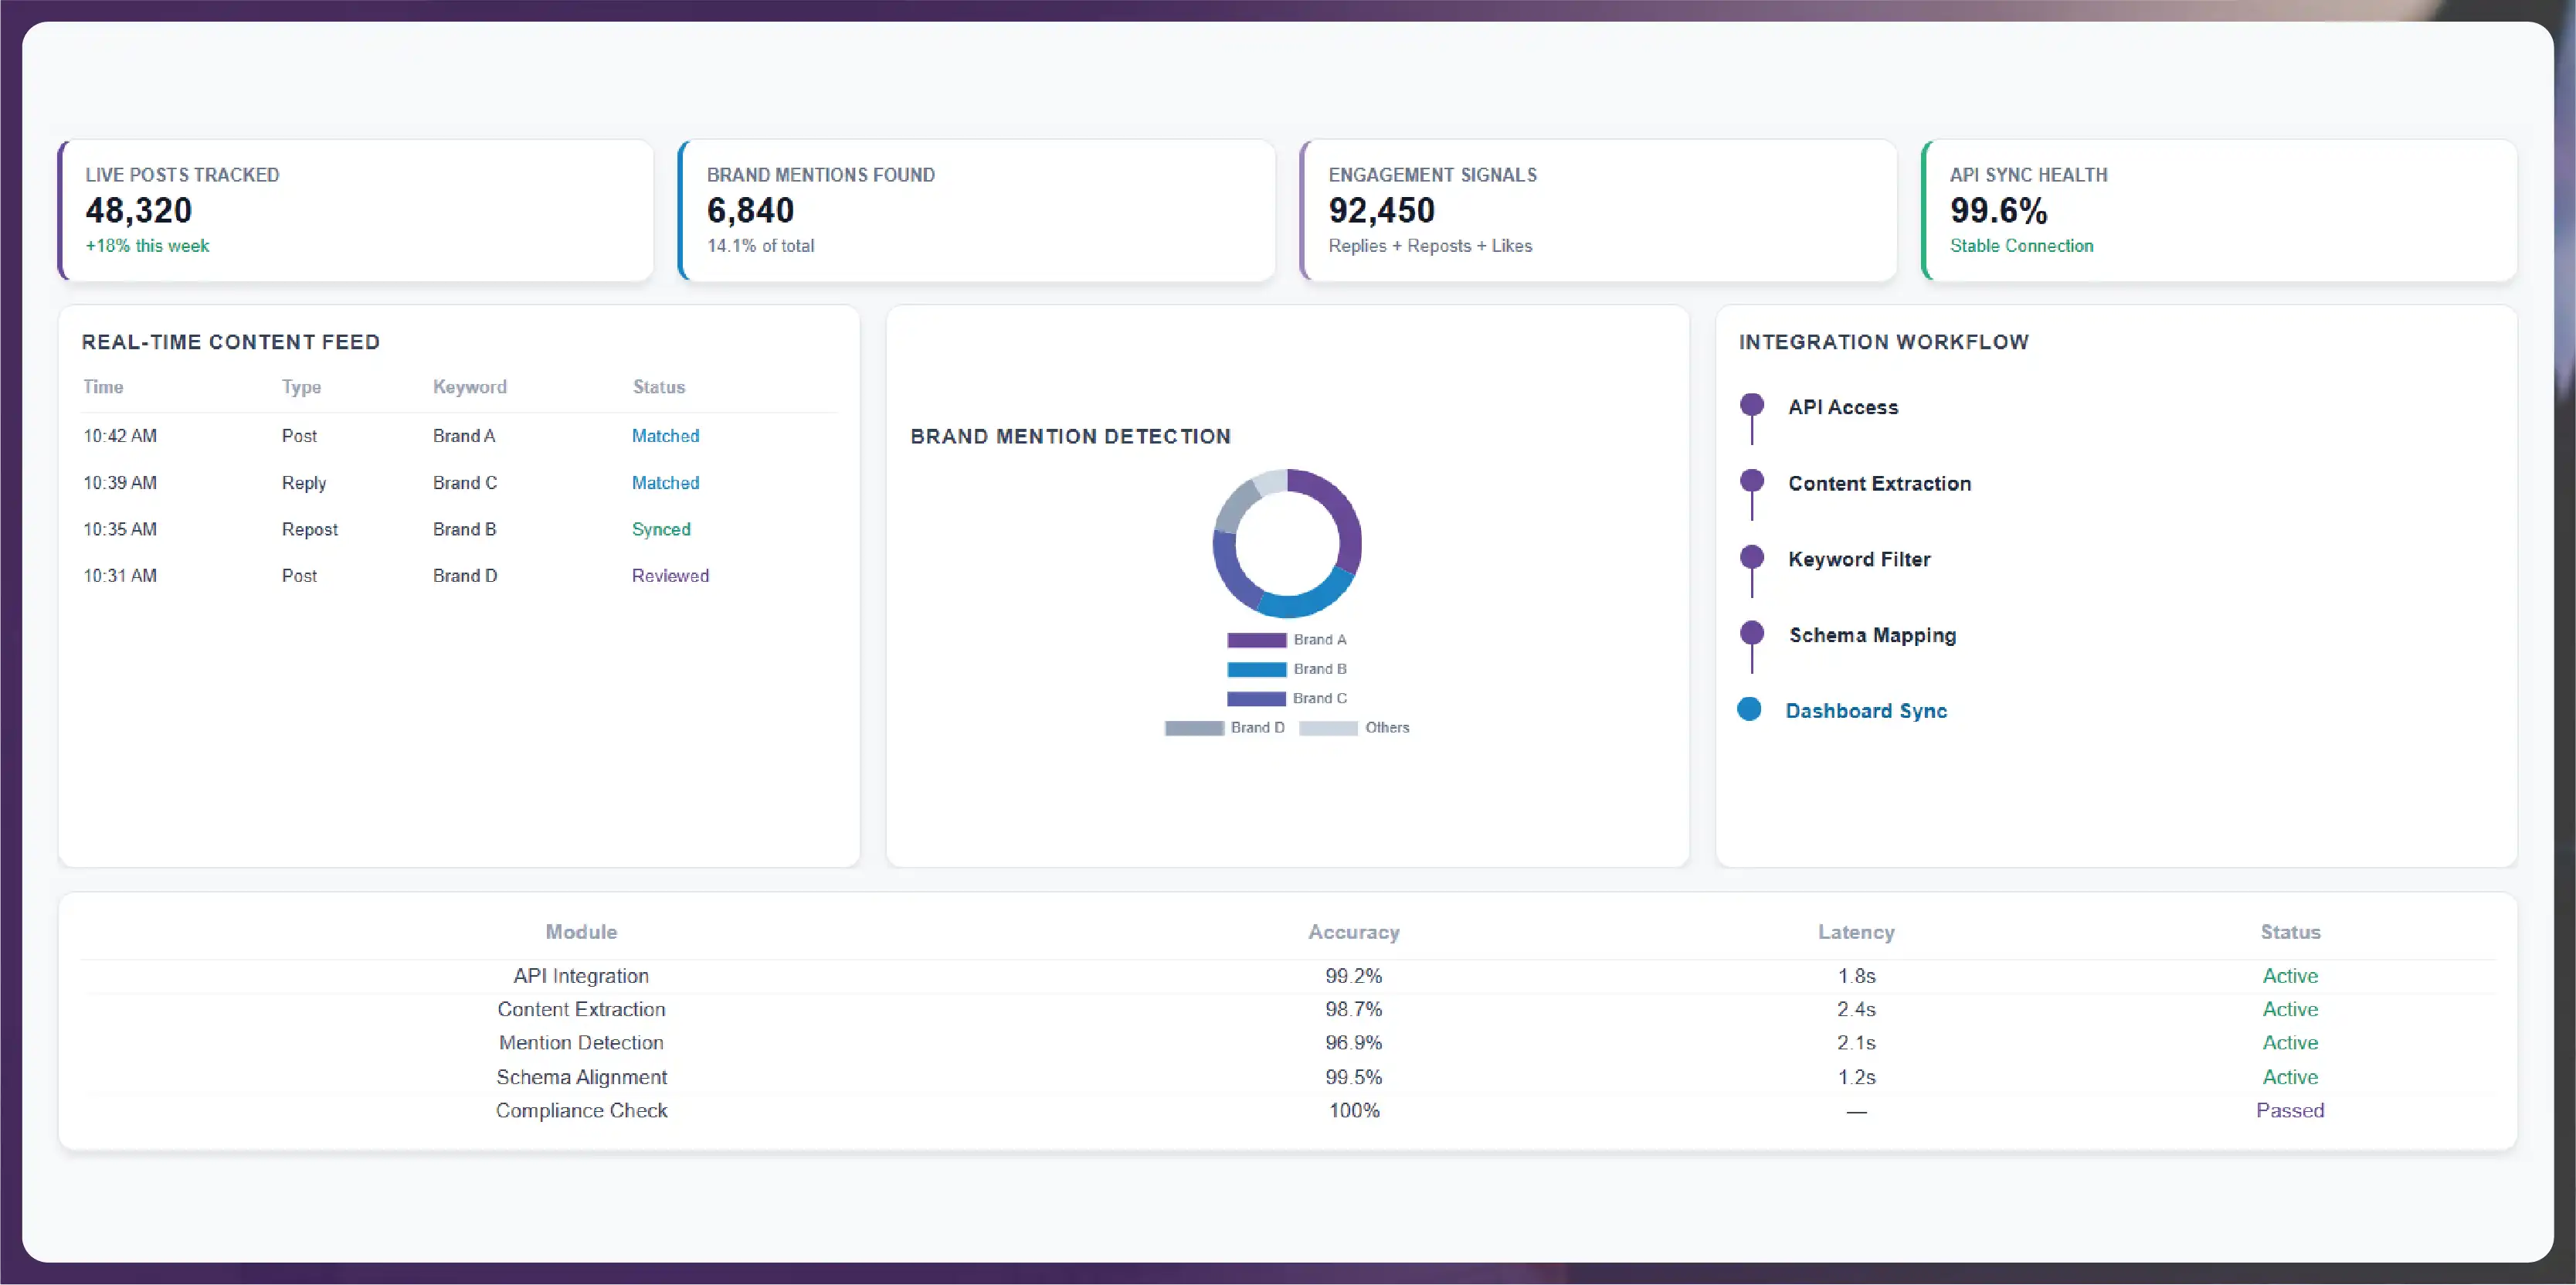Viewport: 2576px width, 1285px height.
Task: Click the 96.9% accuracy value
Action: click(1354, 1043)
